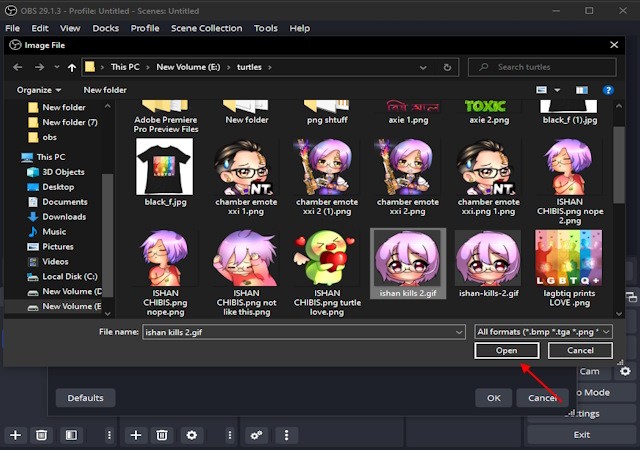This screenshot has width=640, height=450.
Task: Select the 'png shtuff' folder
Action: [327, 113]
